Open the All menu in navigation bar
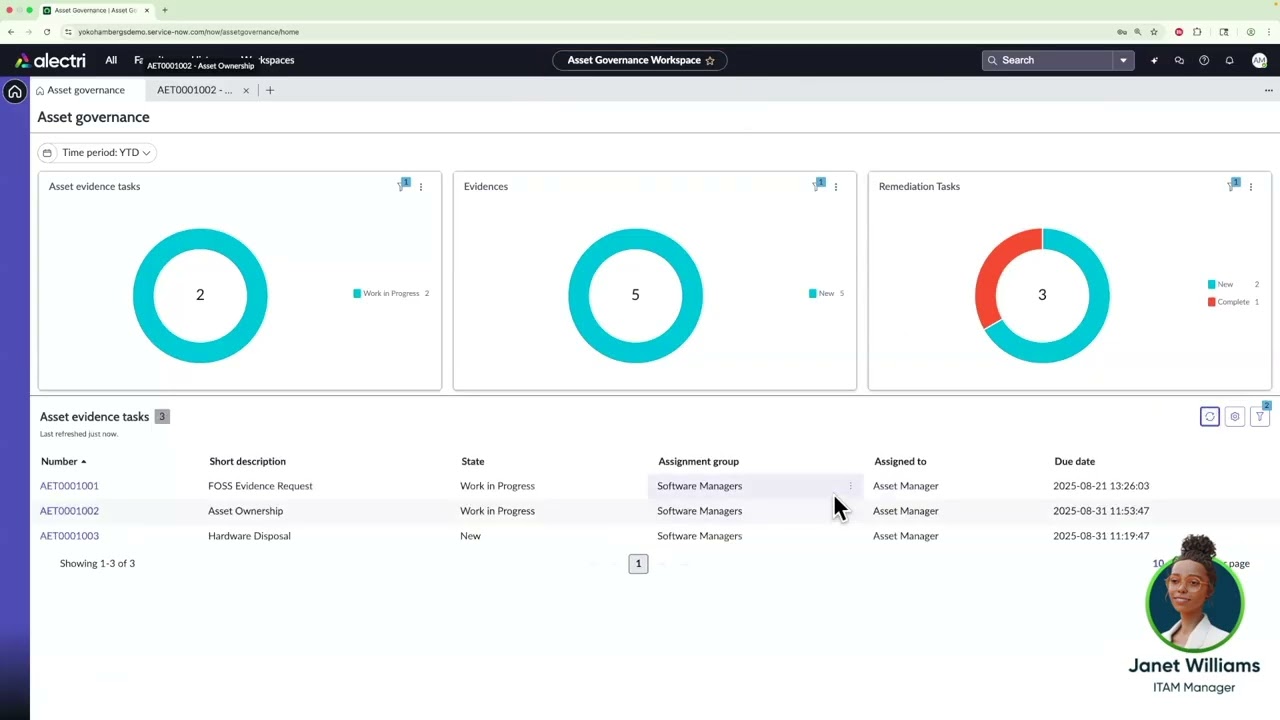 (x=111, y=60)
